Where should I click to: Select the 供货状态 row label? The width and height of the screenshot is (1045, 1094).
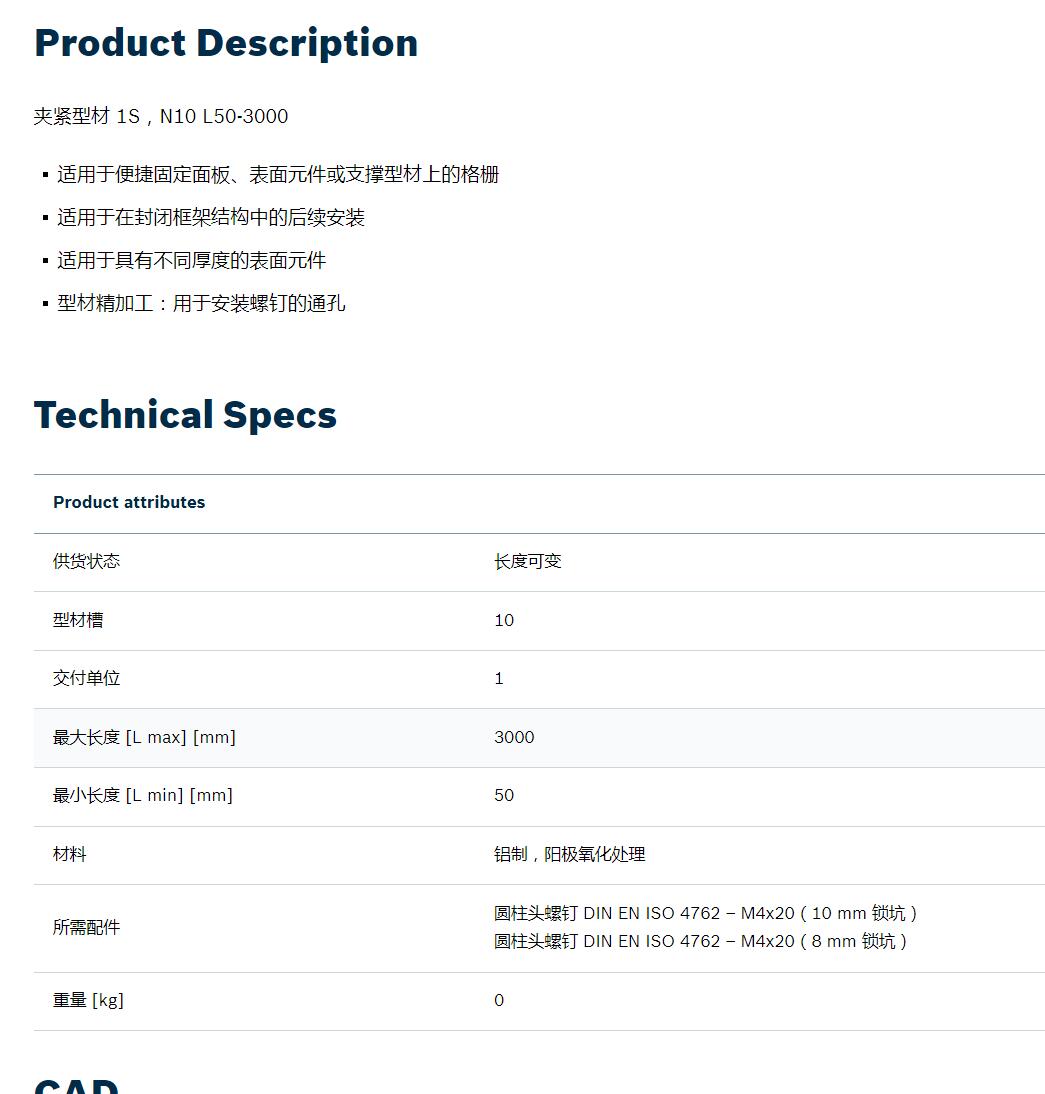point(87,562)
